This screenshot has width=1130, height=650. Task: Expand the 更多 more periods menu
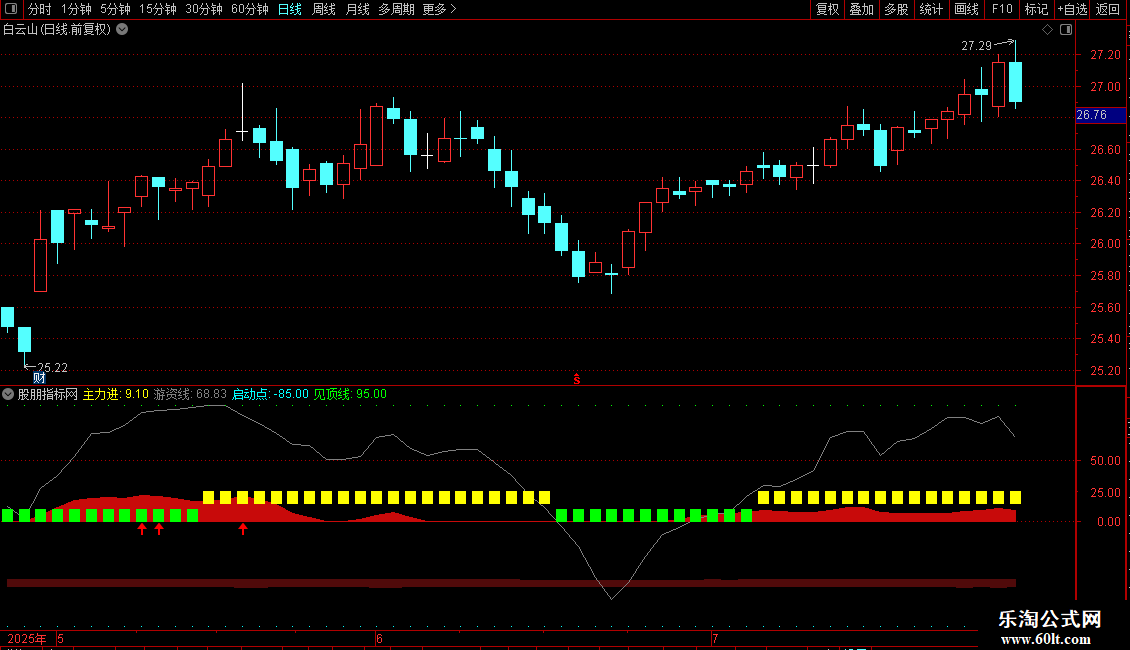coord(439,9)
